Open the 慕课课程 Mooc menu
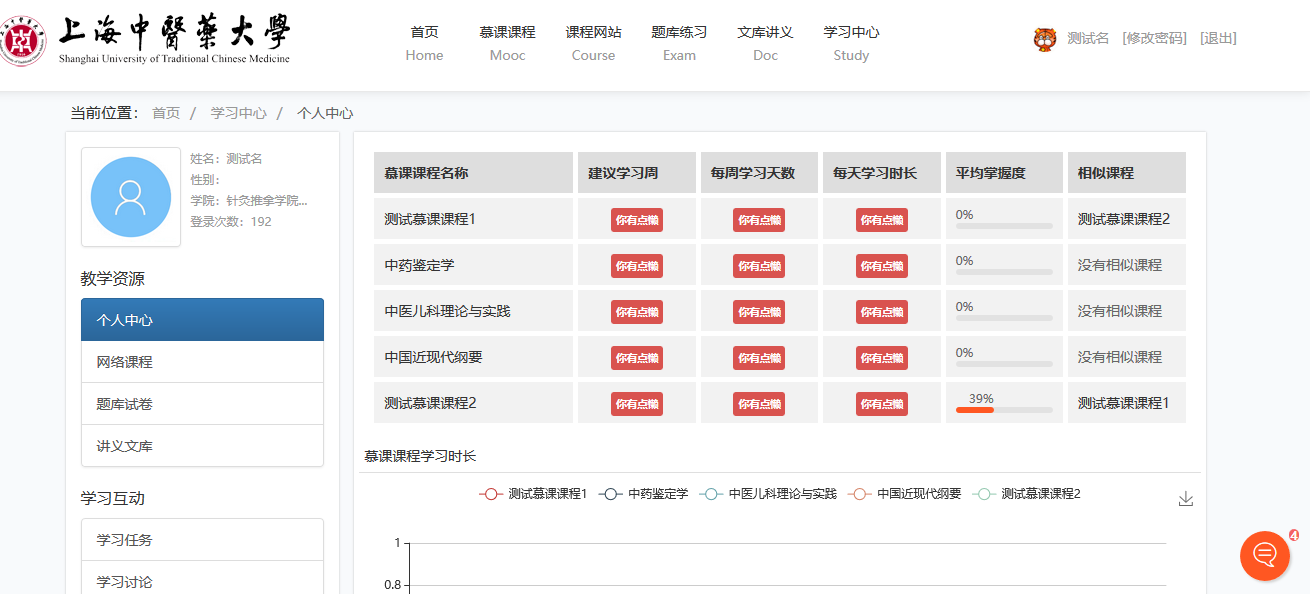 [507, 43]
